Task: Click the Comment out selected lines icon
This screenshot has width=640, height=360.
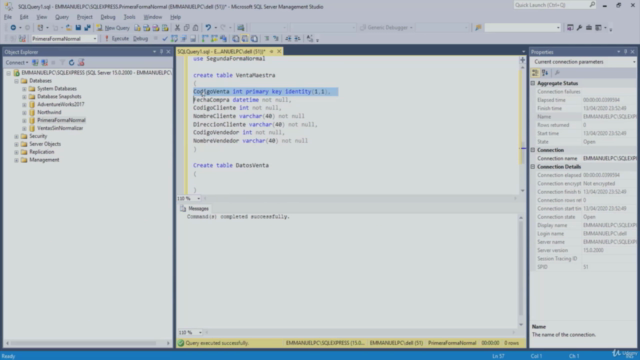Action: pyautogui.click(x=267, y=38)
